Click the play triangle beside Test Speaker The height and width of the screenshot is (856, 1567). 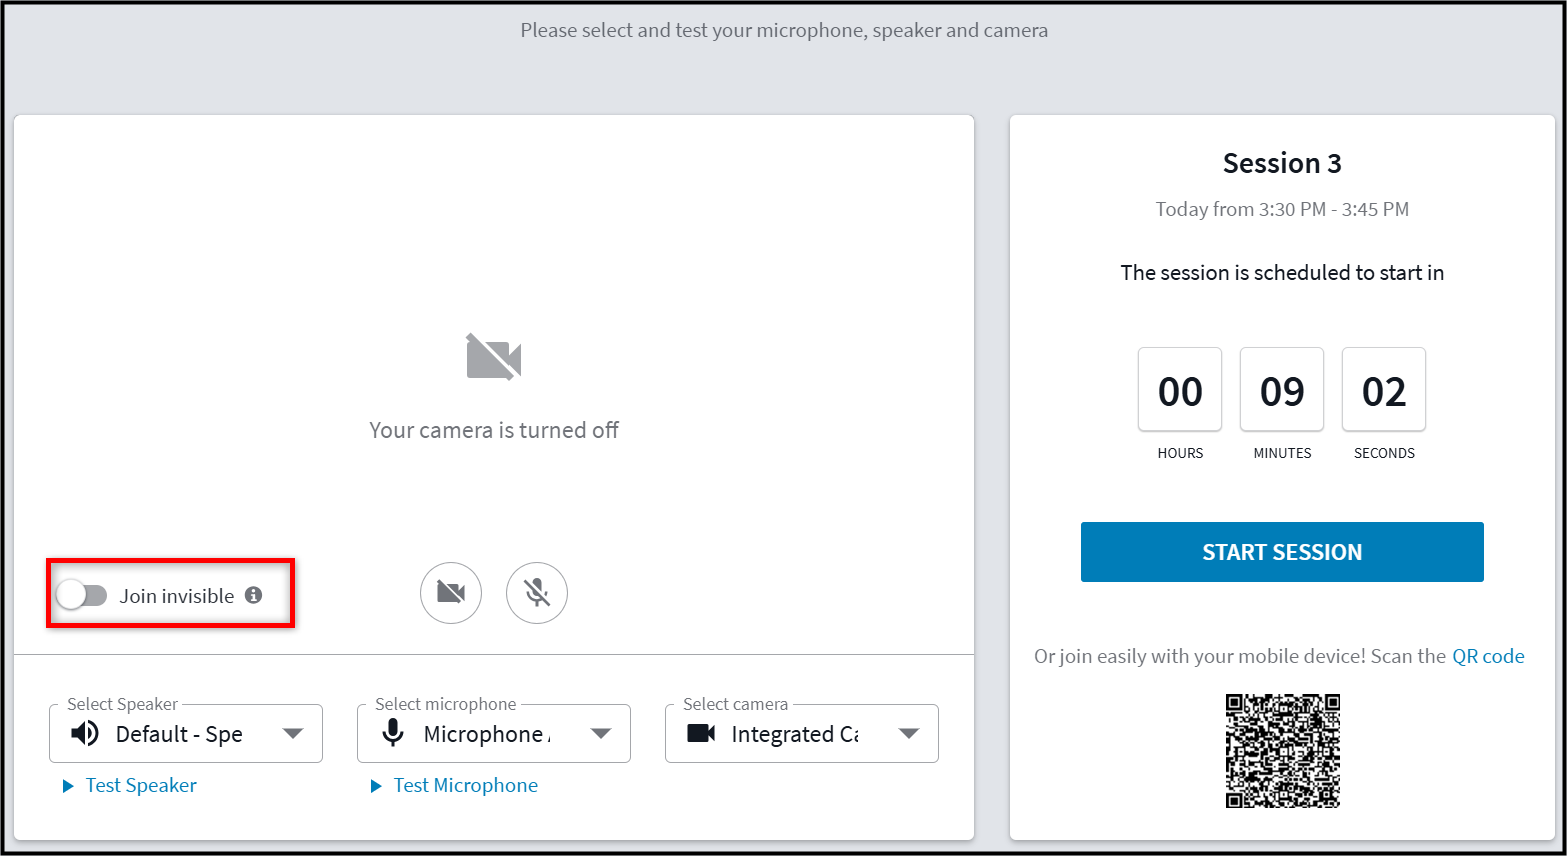[x=68, y=786]
